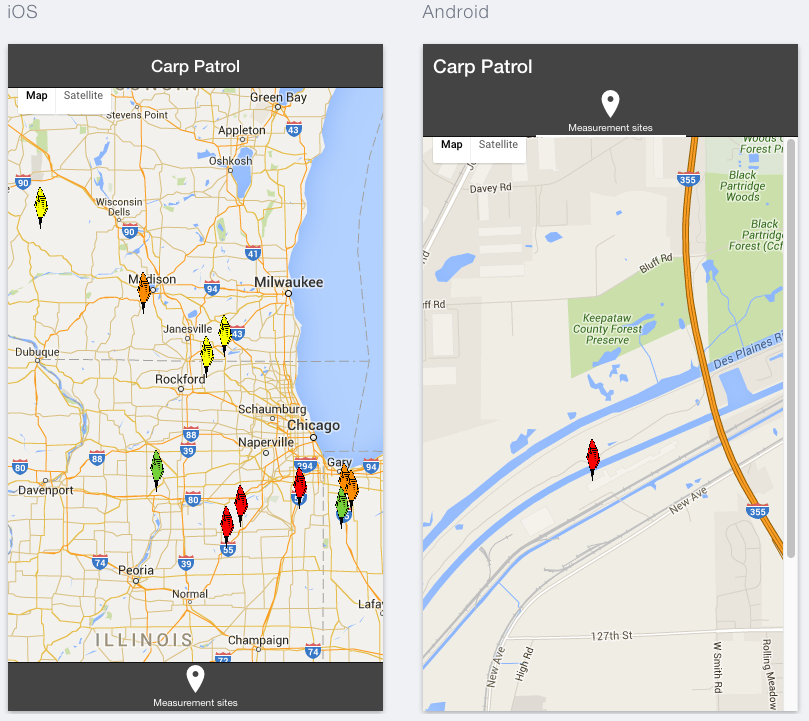Switch iOS map to Map view

tap(37, 95)
